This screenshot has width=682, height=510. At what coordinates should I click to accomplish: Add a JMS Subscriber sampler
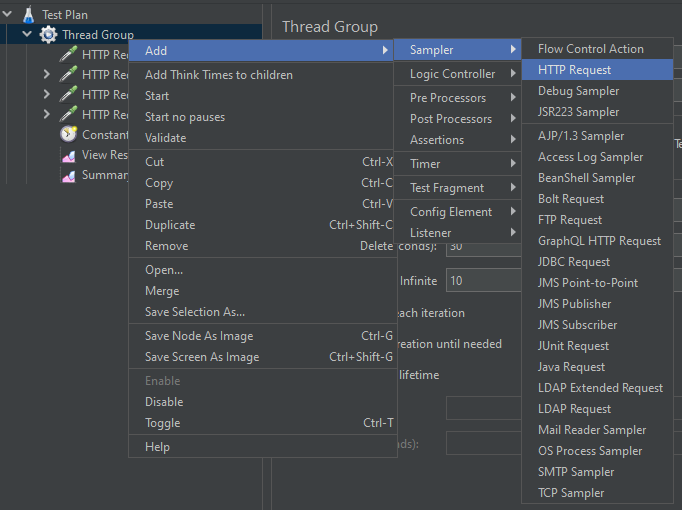click(598, 324)
